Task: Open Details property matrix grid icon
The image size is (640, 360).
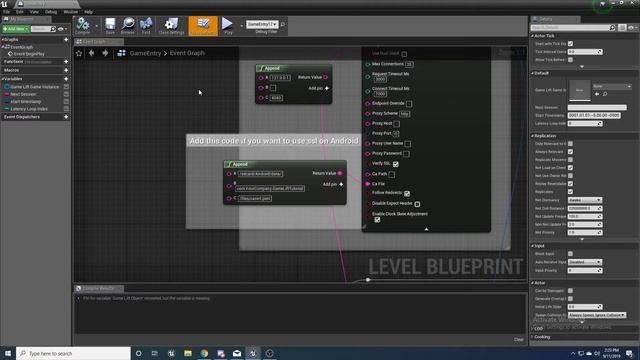Action: click(622, 28)
